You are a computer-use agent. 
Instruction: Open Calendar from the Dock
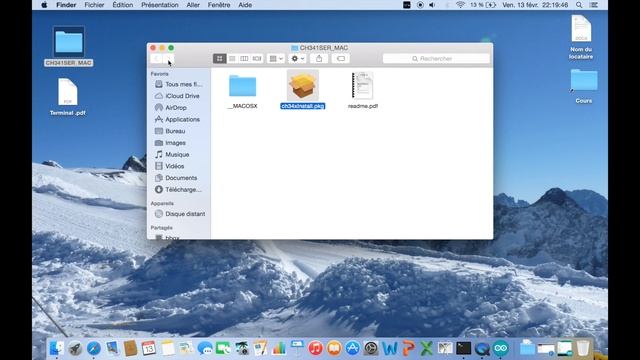click(149, 348)
